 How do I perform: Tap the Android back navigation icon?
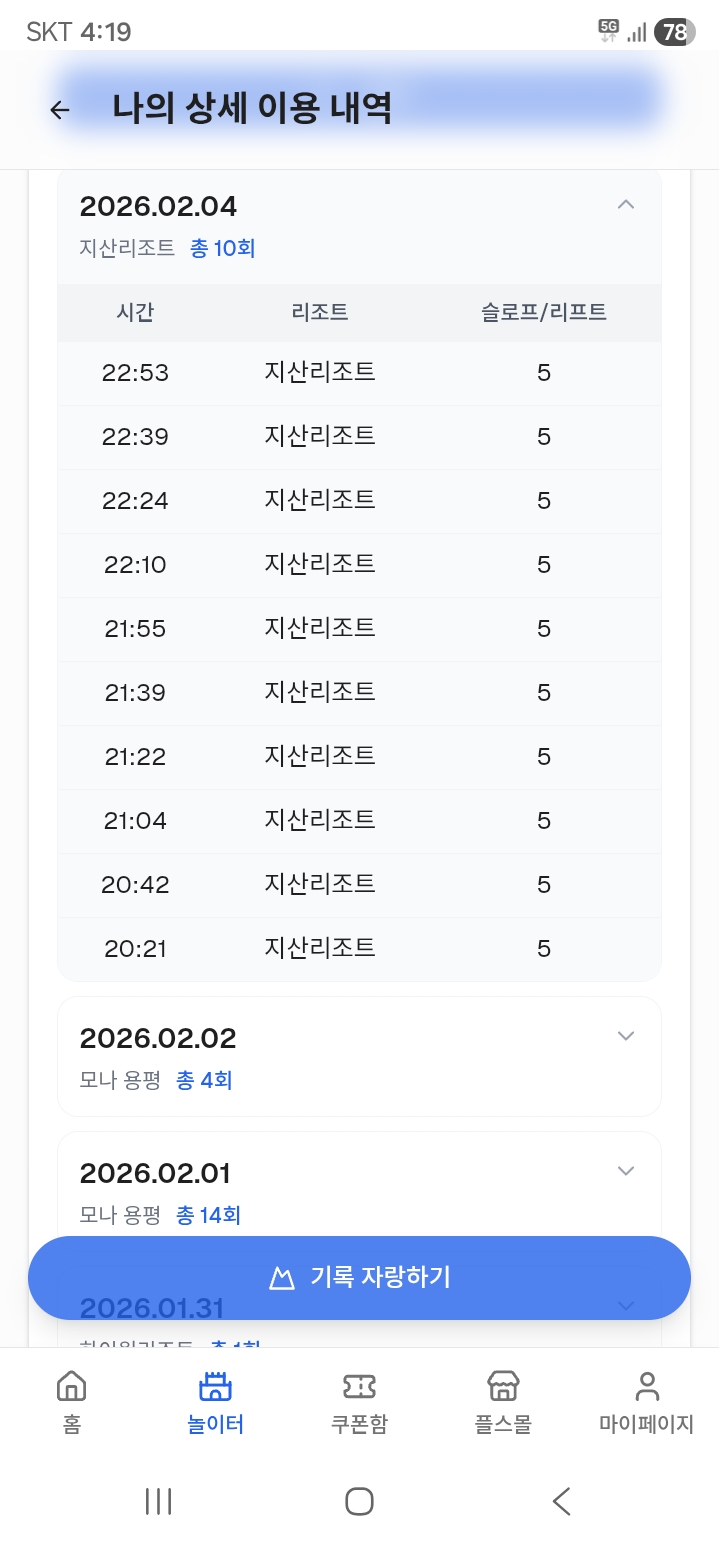click(562, 1501)
